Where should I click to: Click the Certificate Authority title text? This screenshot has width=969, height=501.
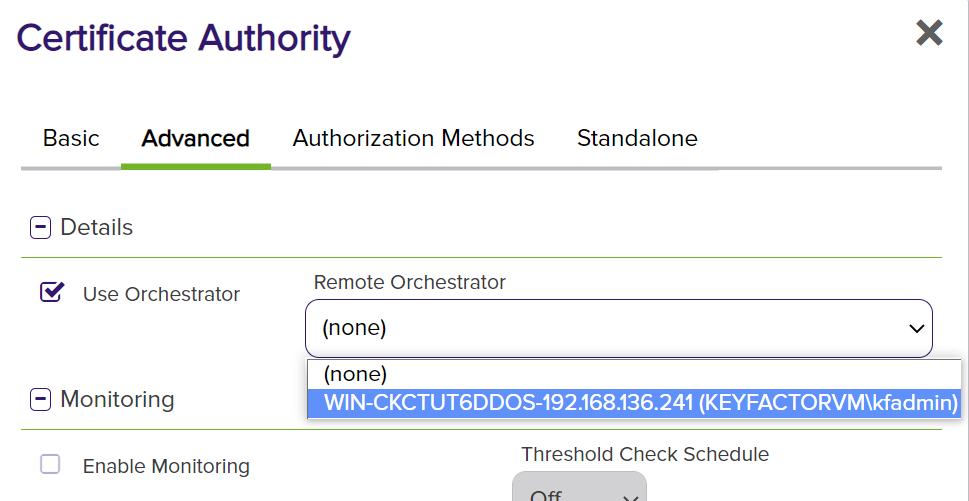click(184, 38)
